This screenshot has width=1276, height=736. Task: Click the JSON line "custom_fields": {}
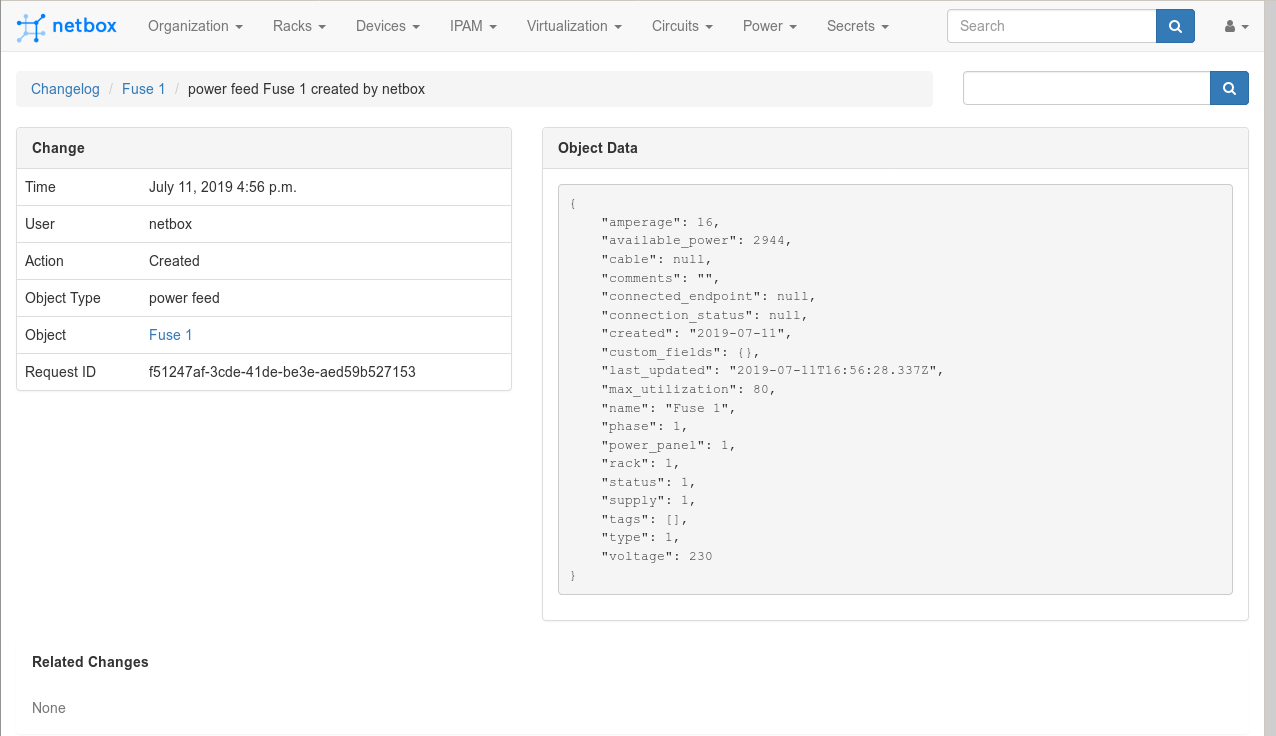point(681,352)
